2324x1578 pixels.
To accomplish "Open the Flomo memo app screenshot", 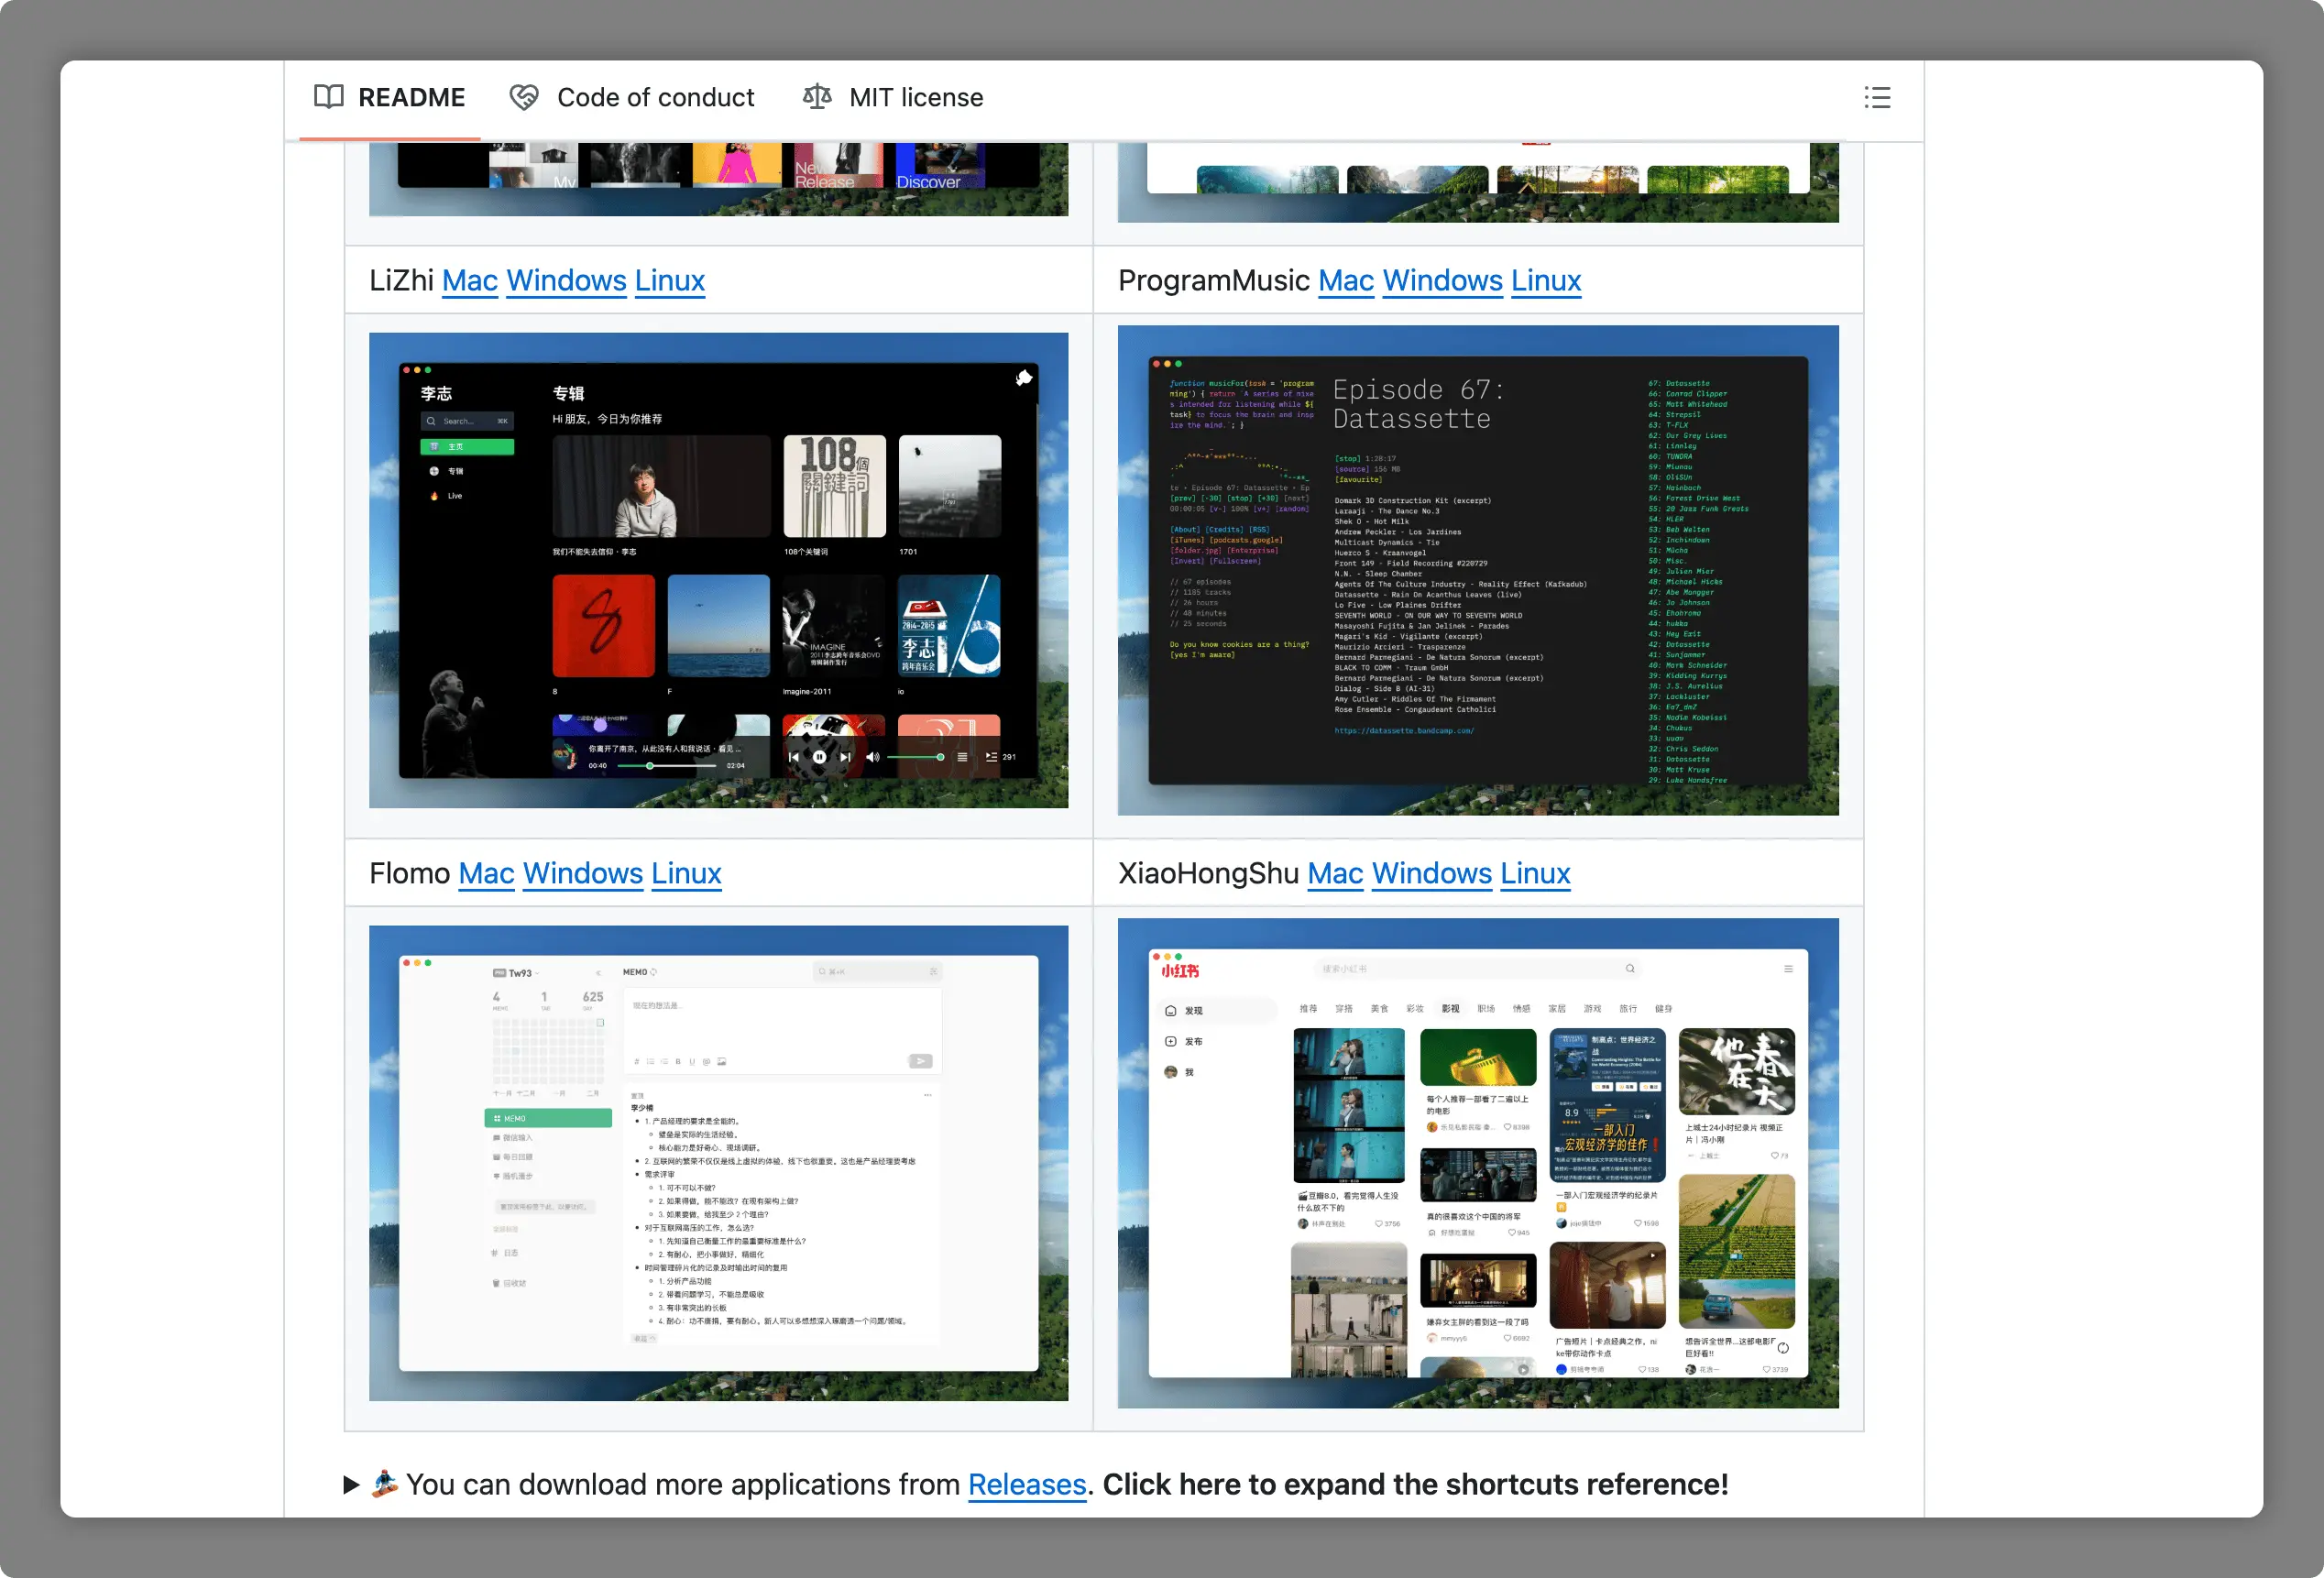I will pyautogui.click(x=718, y=1163).
